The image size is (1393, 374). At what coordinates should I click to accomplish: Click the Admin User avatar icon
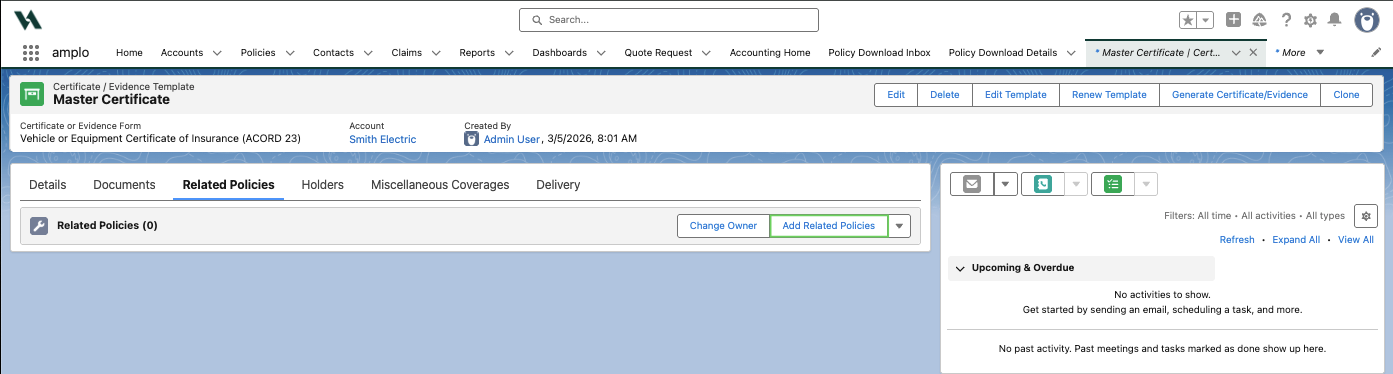click(x=472, y=139)
